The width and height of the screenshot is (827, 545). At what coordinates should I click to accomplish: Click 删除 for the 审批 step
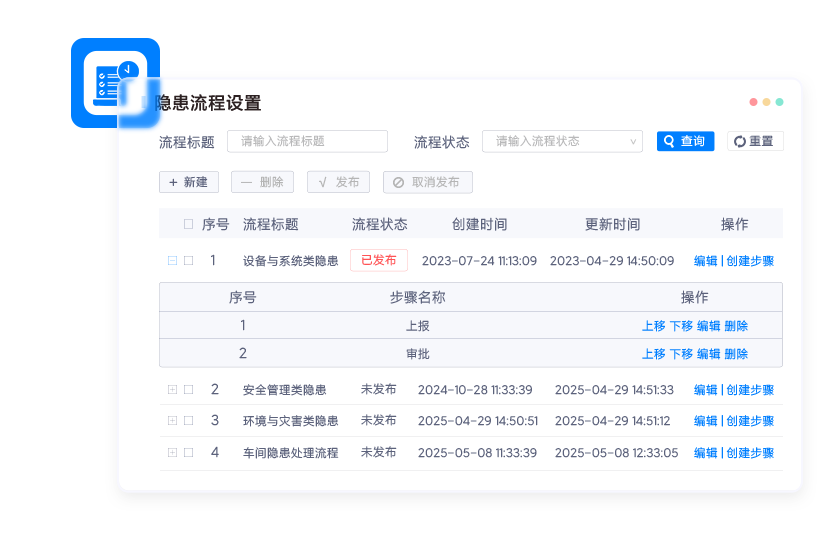[736, 354]
